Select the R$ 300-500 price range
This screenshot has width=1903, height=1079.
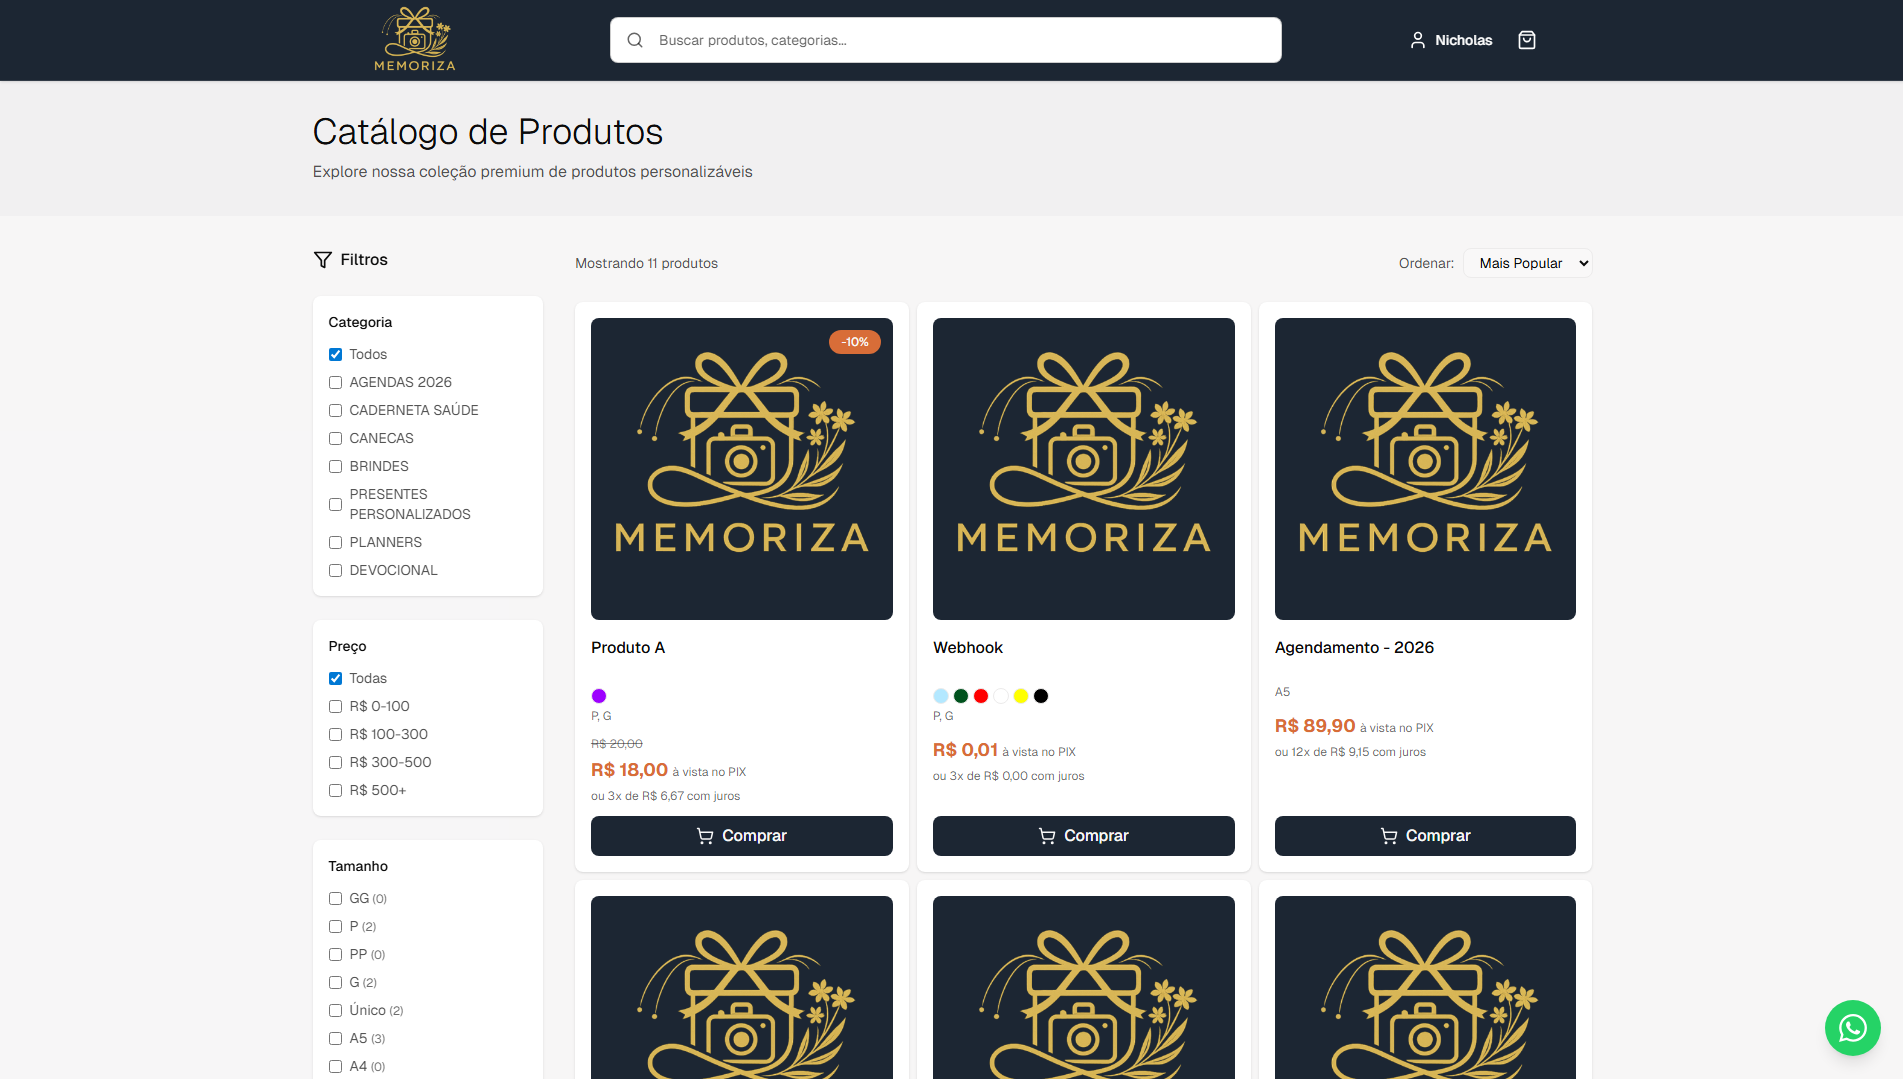pyautogui.click(x=335, y=762)
